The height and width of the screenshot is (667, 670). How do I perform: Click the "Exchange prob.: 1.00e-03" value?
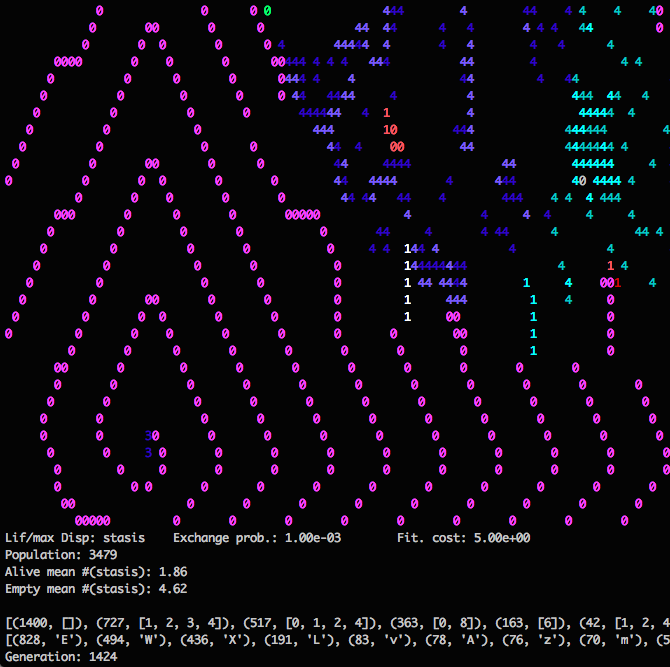(257, 538)
